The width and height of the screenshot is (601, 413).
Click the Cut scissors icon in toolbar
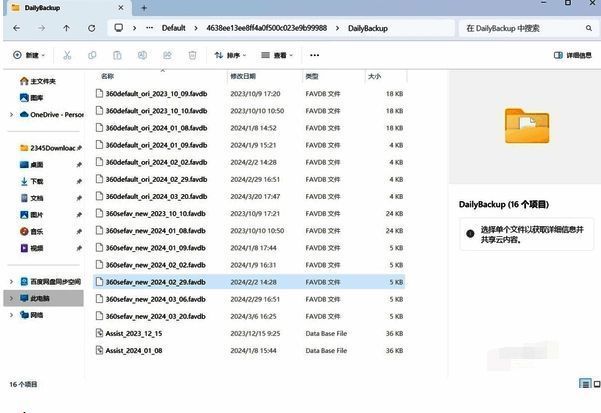pos(67,55)
